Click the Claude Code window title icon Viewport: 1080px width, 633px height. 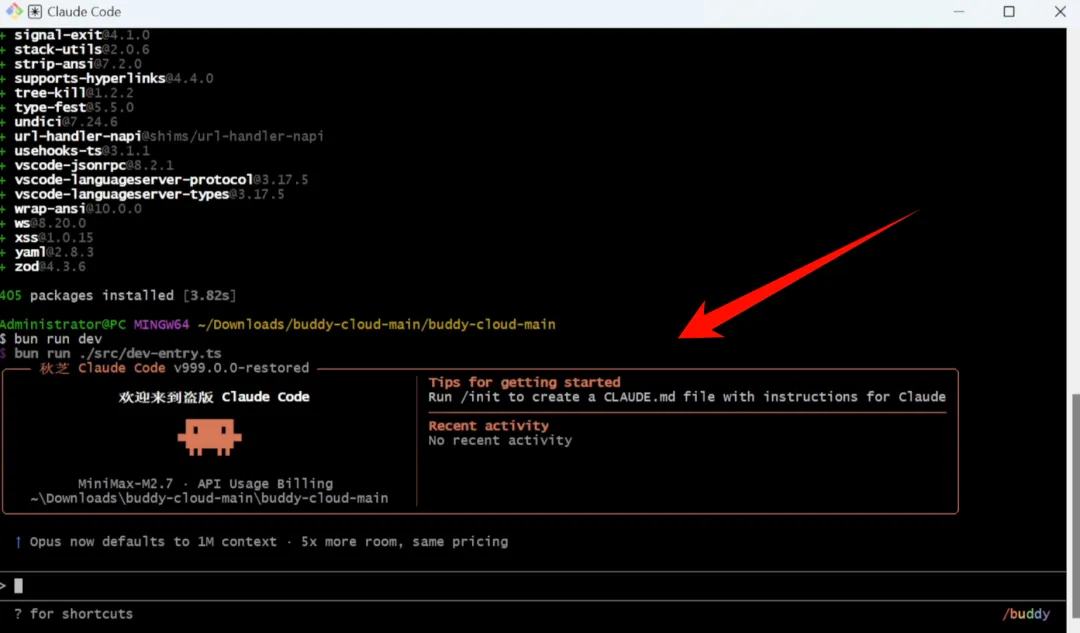[35, 12]
